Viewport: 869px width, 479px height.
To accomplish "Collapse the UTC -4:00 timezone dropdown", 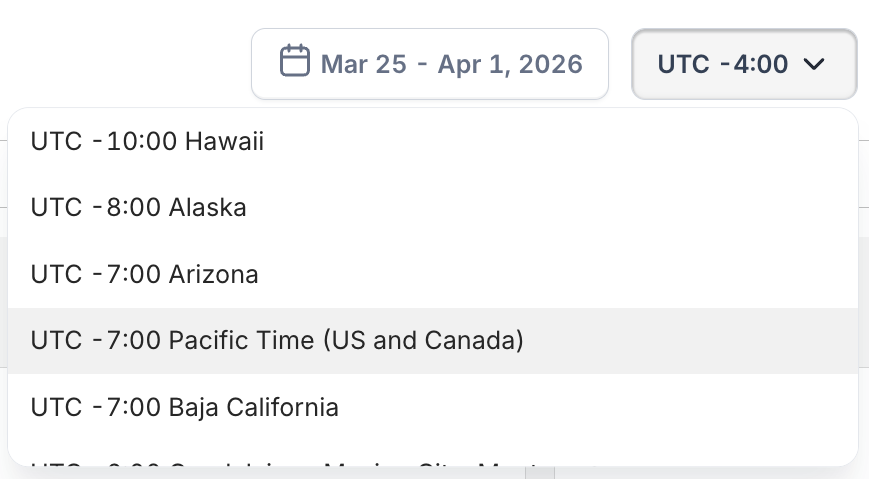I will tap(744, 64).
